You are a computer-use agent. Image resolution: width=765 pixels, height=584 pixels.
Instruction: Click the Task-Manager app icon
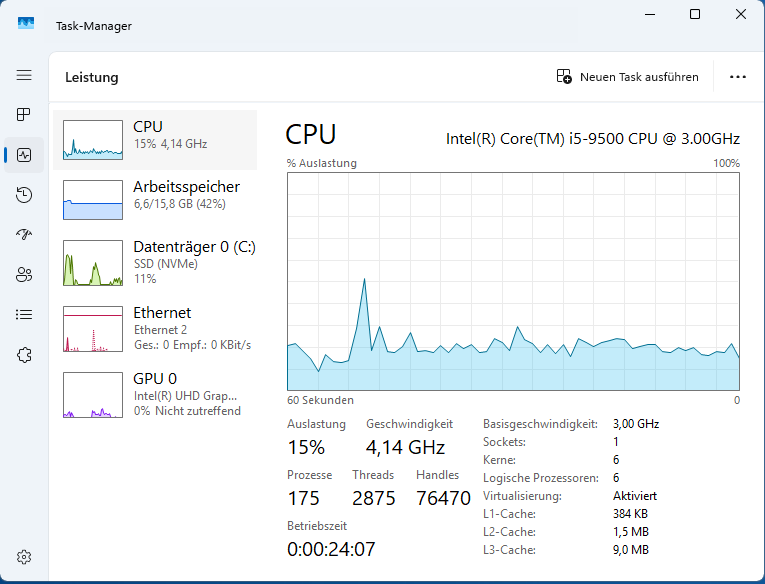[x=26, y=23]
